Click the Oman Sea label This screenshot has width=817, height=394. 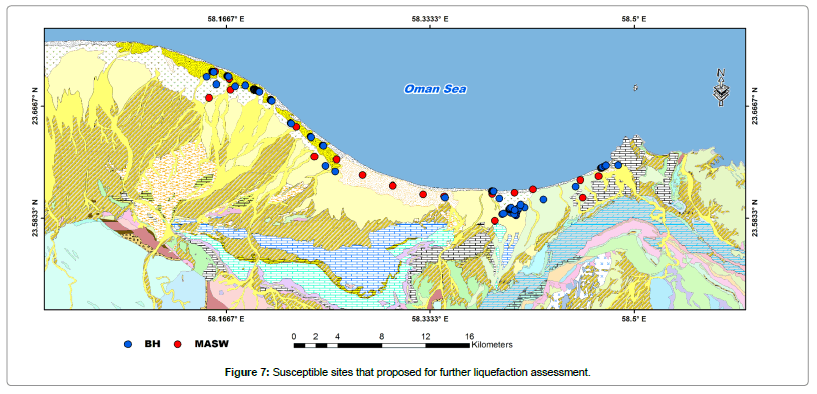coord(435,89)
